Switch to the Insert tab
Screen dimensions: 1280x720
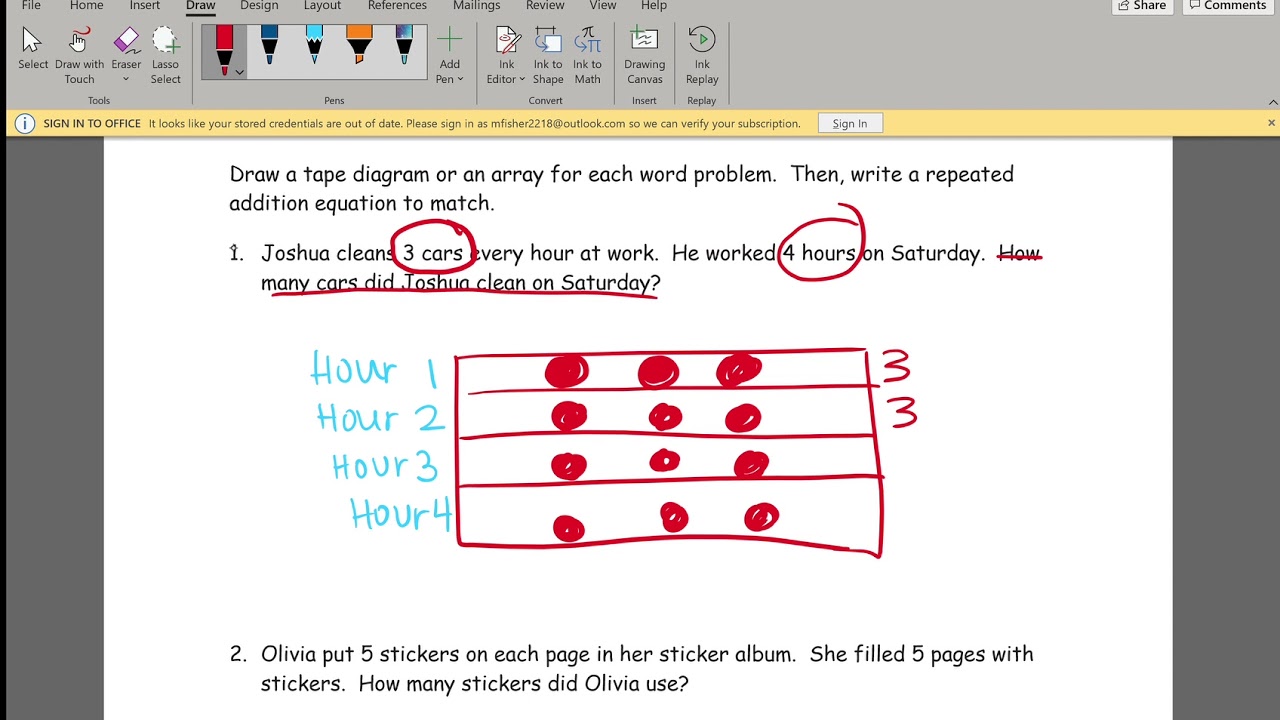pyautogui.click(x=145, y=6)
